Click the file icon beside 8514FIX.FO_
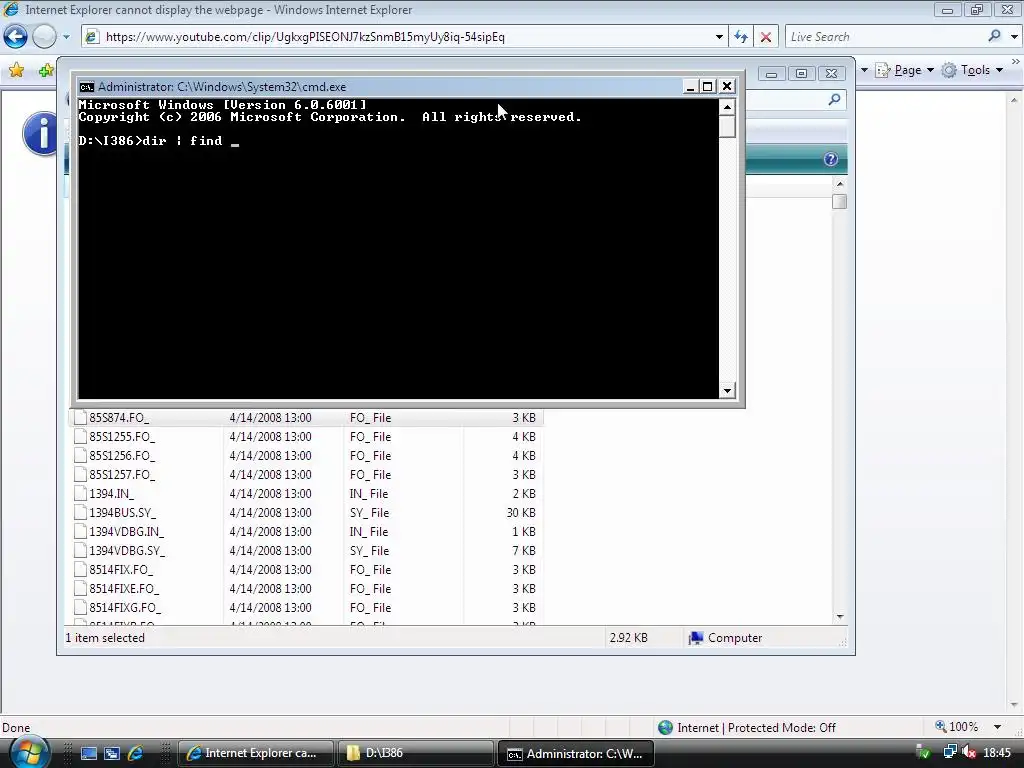The image size is (1024, 768). (x=80, y=569)
